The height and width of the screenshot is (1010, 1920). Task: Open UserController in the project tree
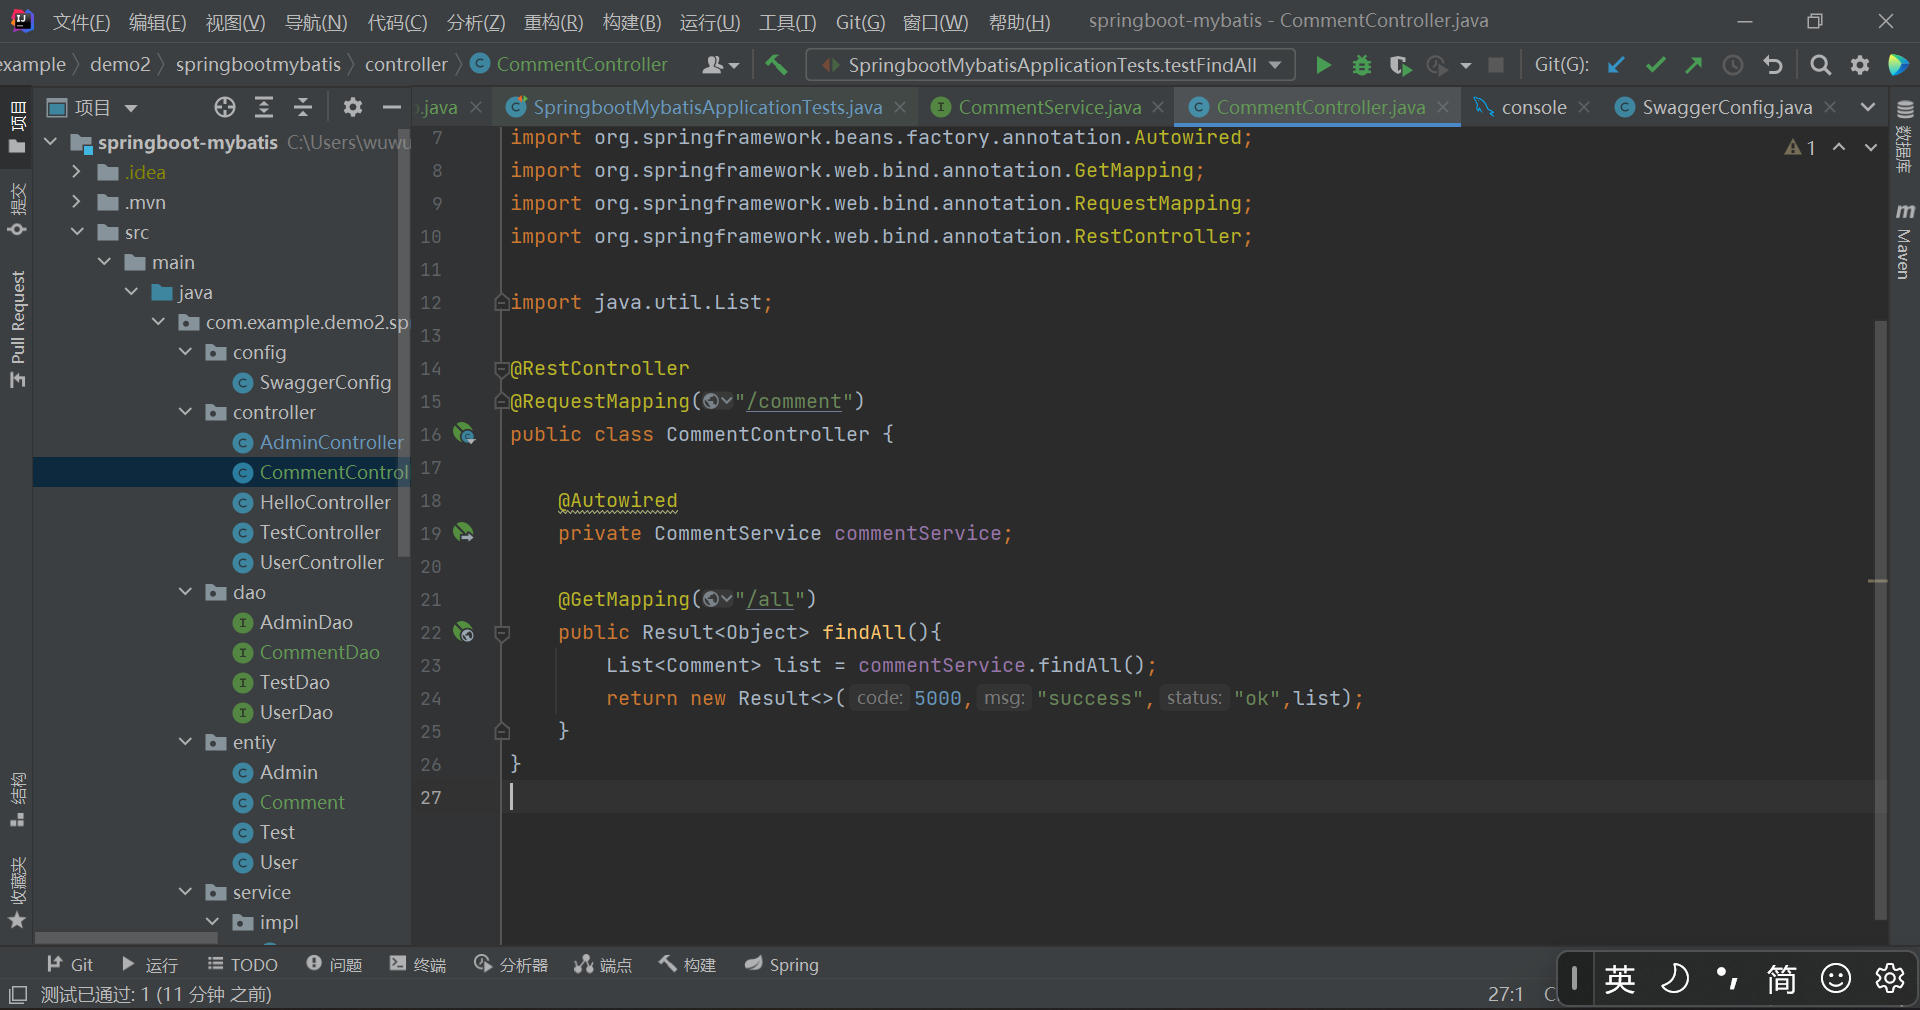pyautogui.click(x=321, y=562)
